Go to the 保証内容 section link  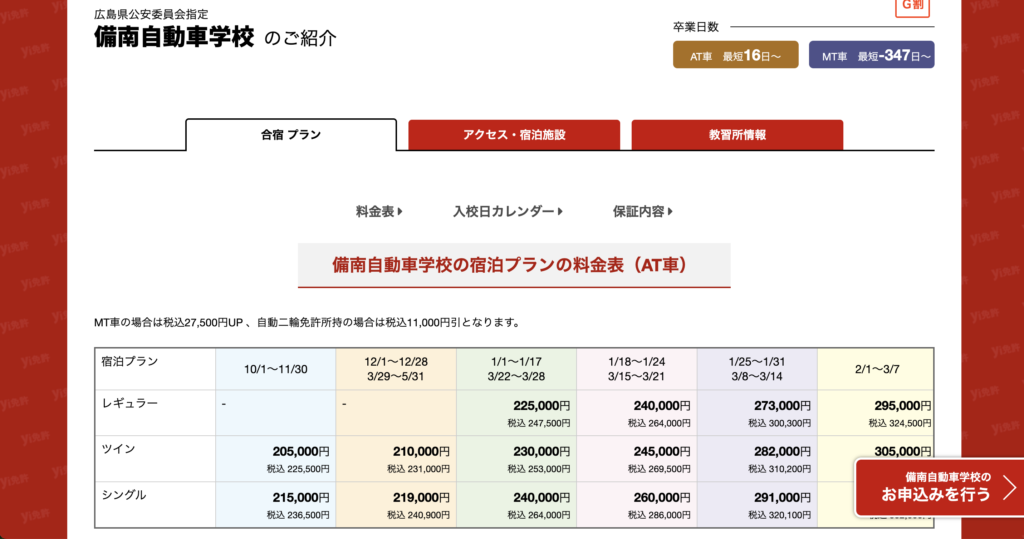(x=643, y=212)
